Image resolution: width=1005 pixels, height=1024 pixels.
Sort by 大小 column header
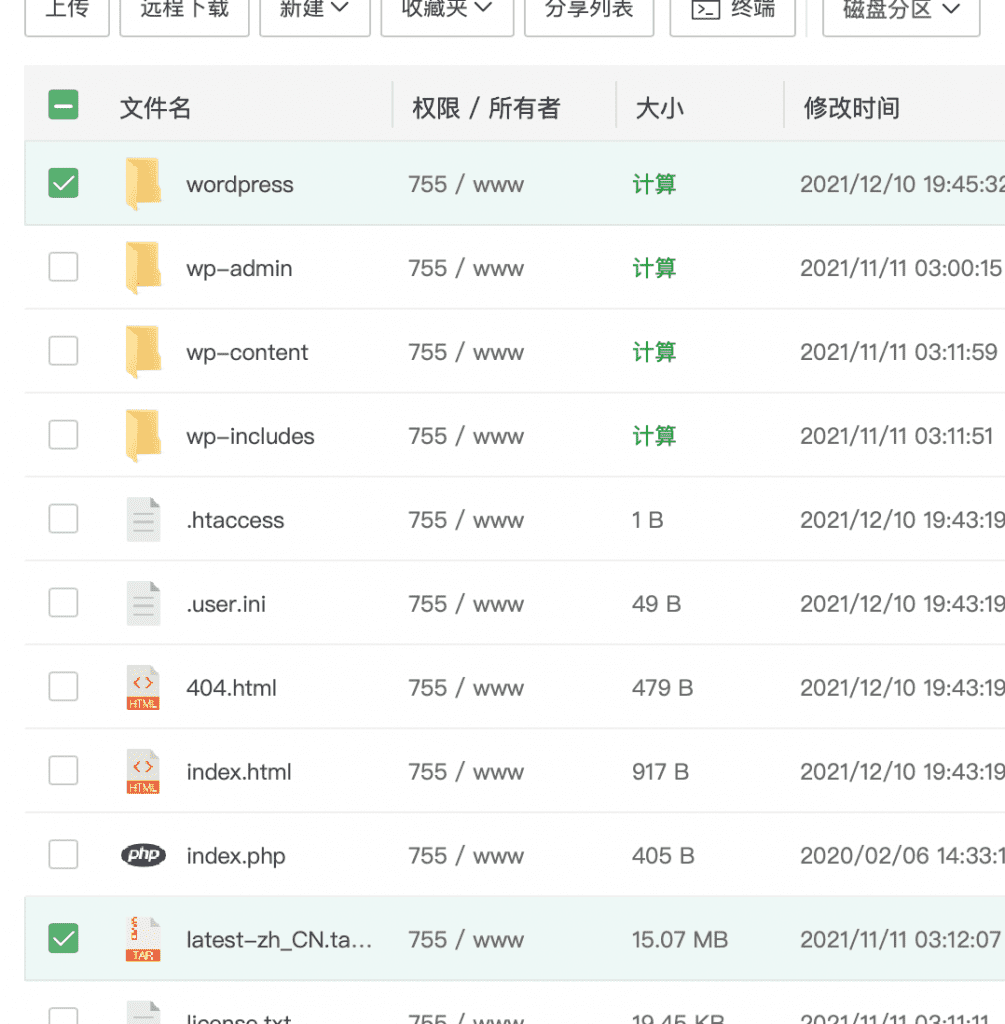point(660,108)
